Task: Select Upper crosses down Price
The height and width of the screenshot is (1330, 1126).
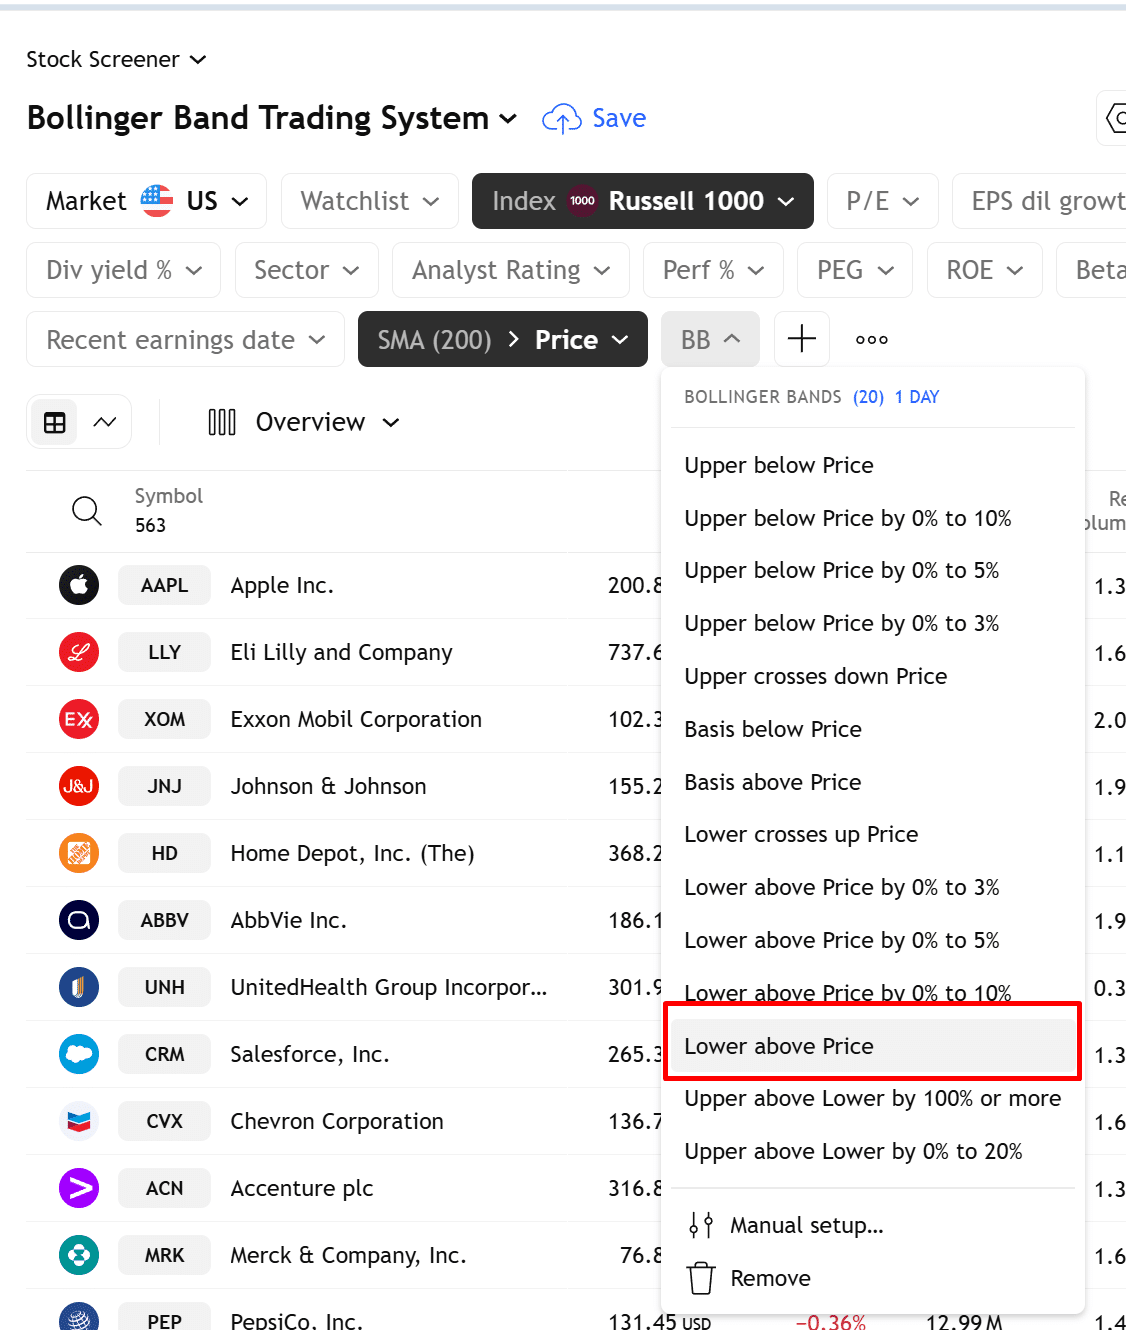Action: [x=872, y=676]
